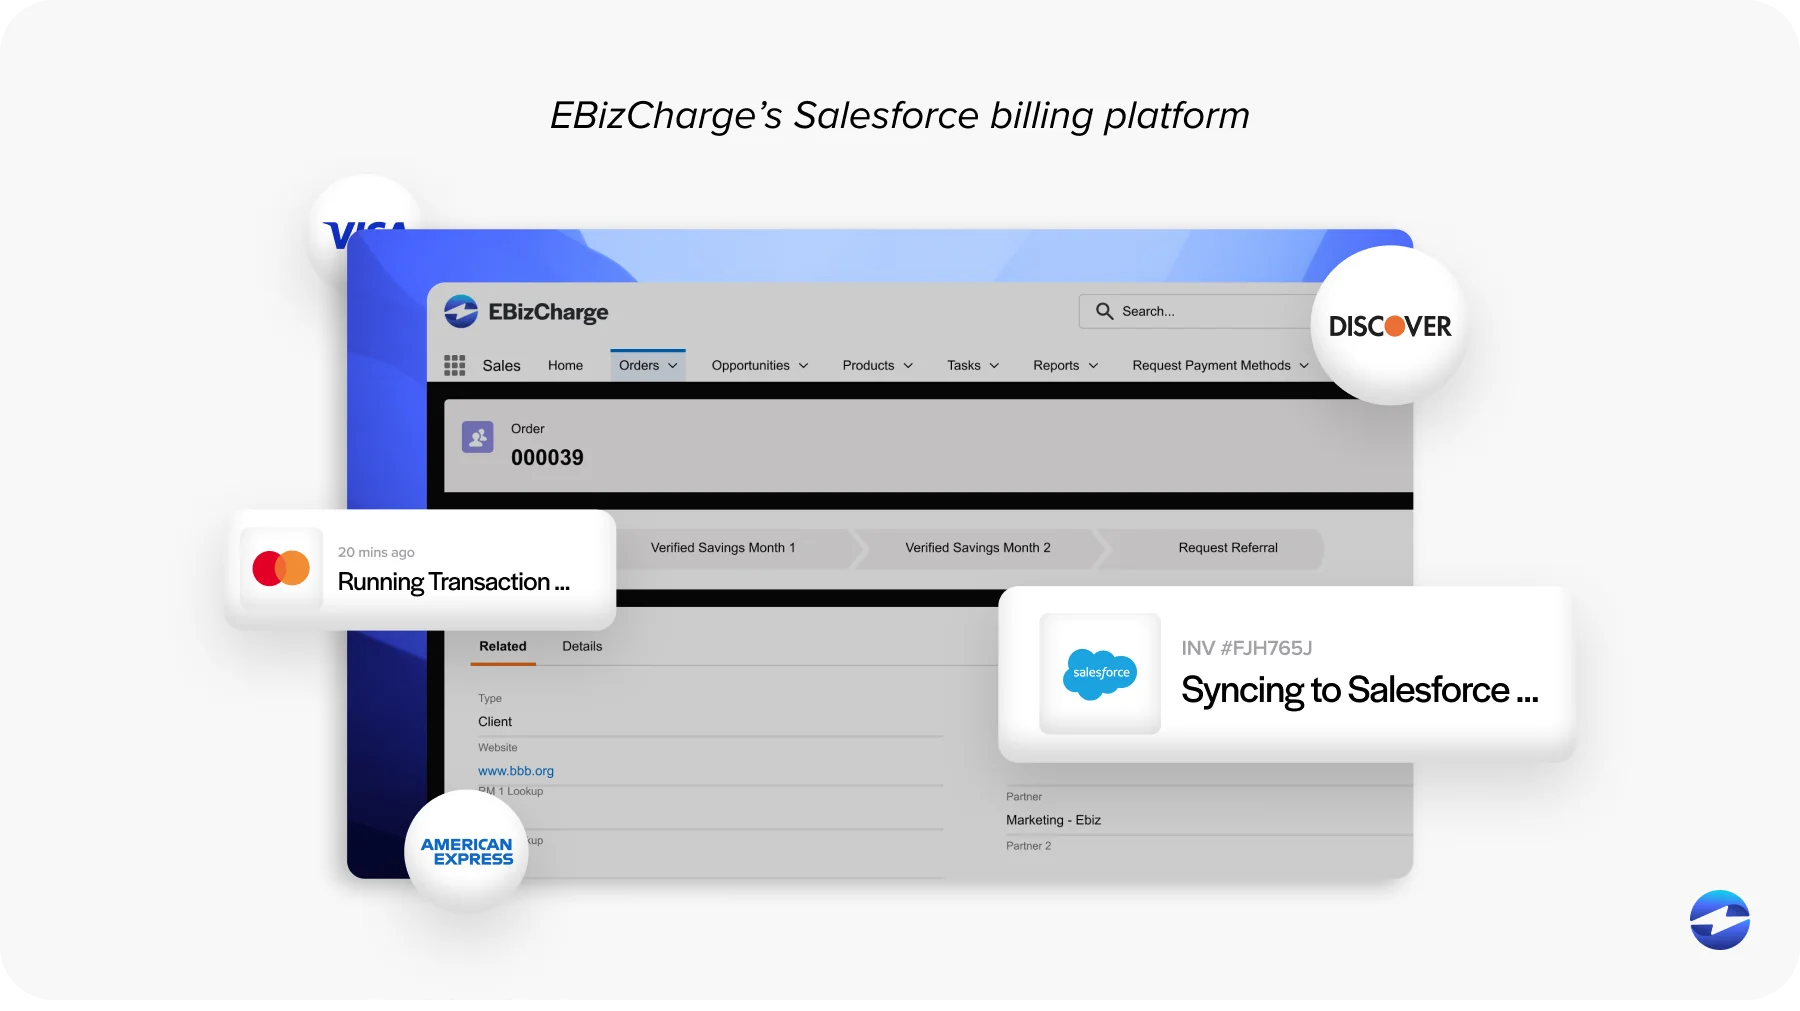Open the Home tab

click(565, 365)
